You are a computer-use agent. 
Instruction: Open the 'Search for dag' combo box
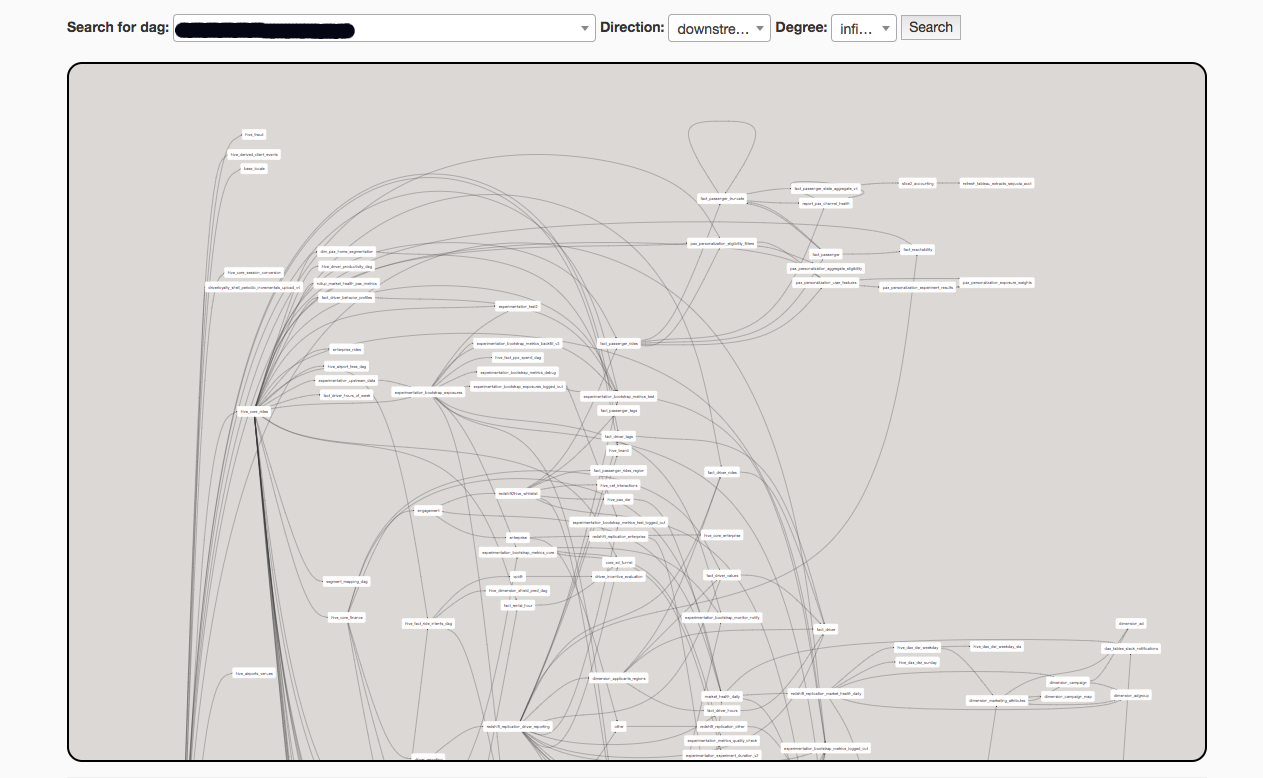[x=384, y=28]
